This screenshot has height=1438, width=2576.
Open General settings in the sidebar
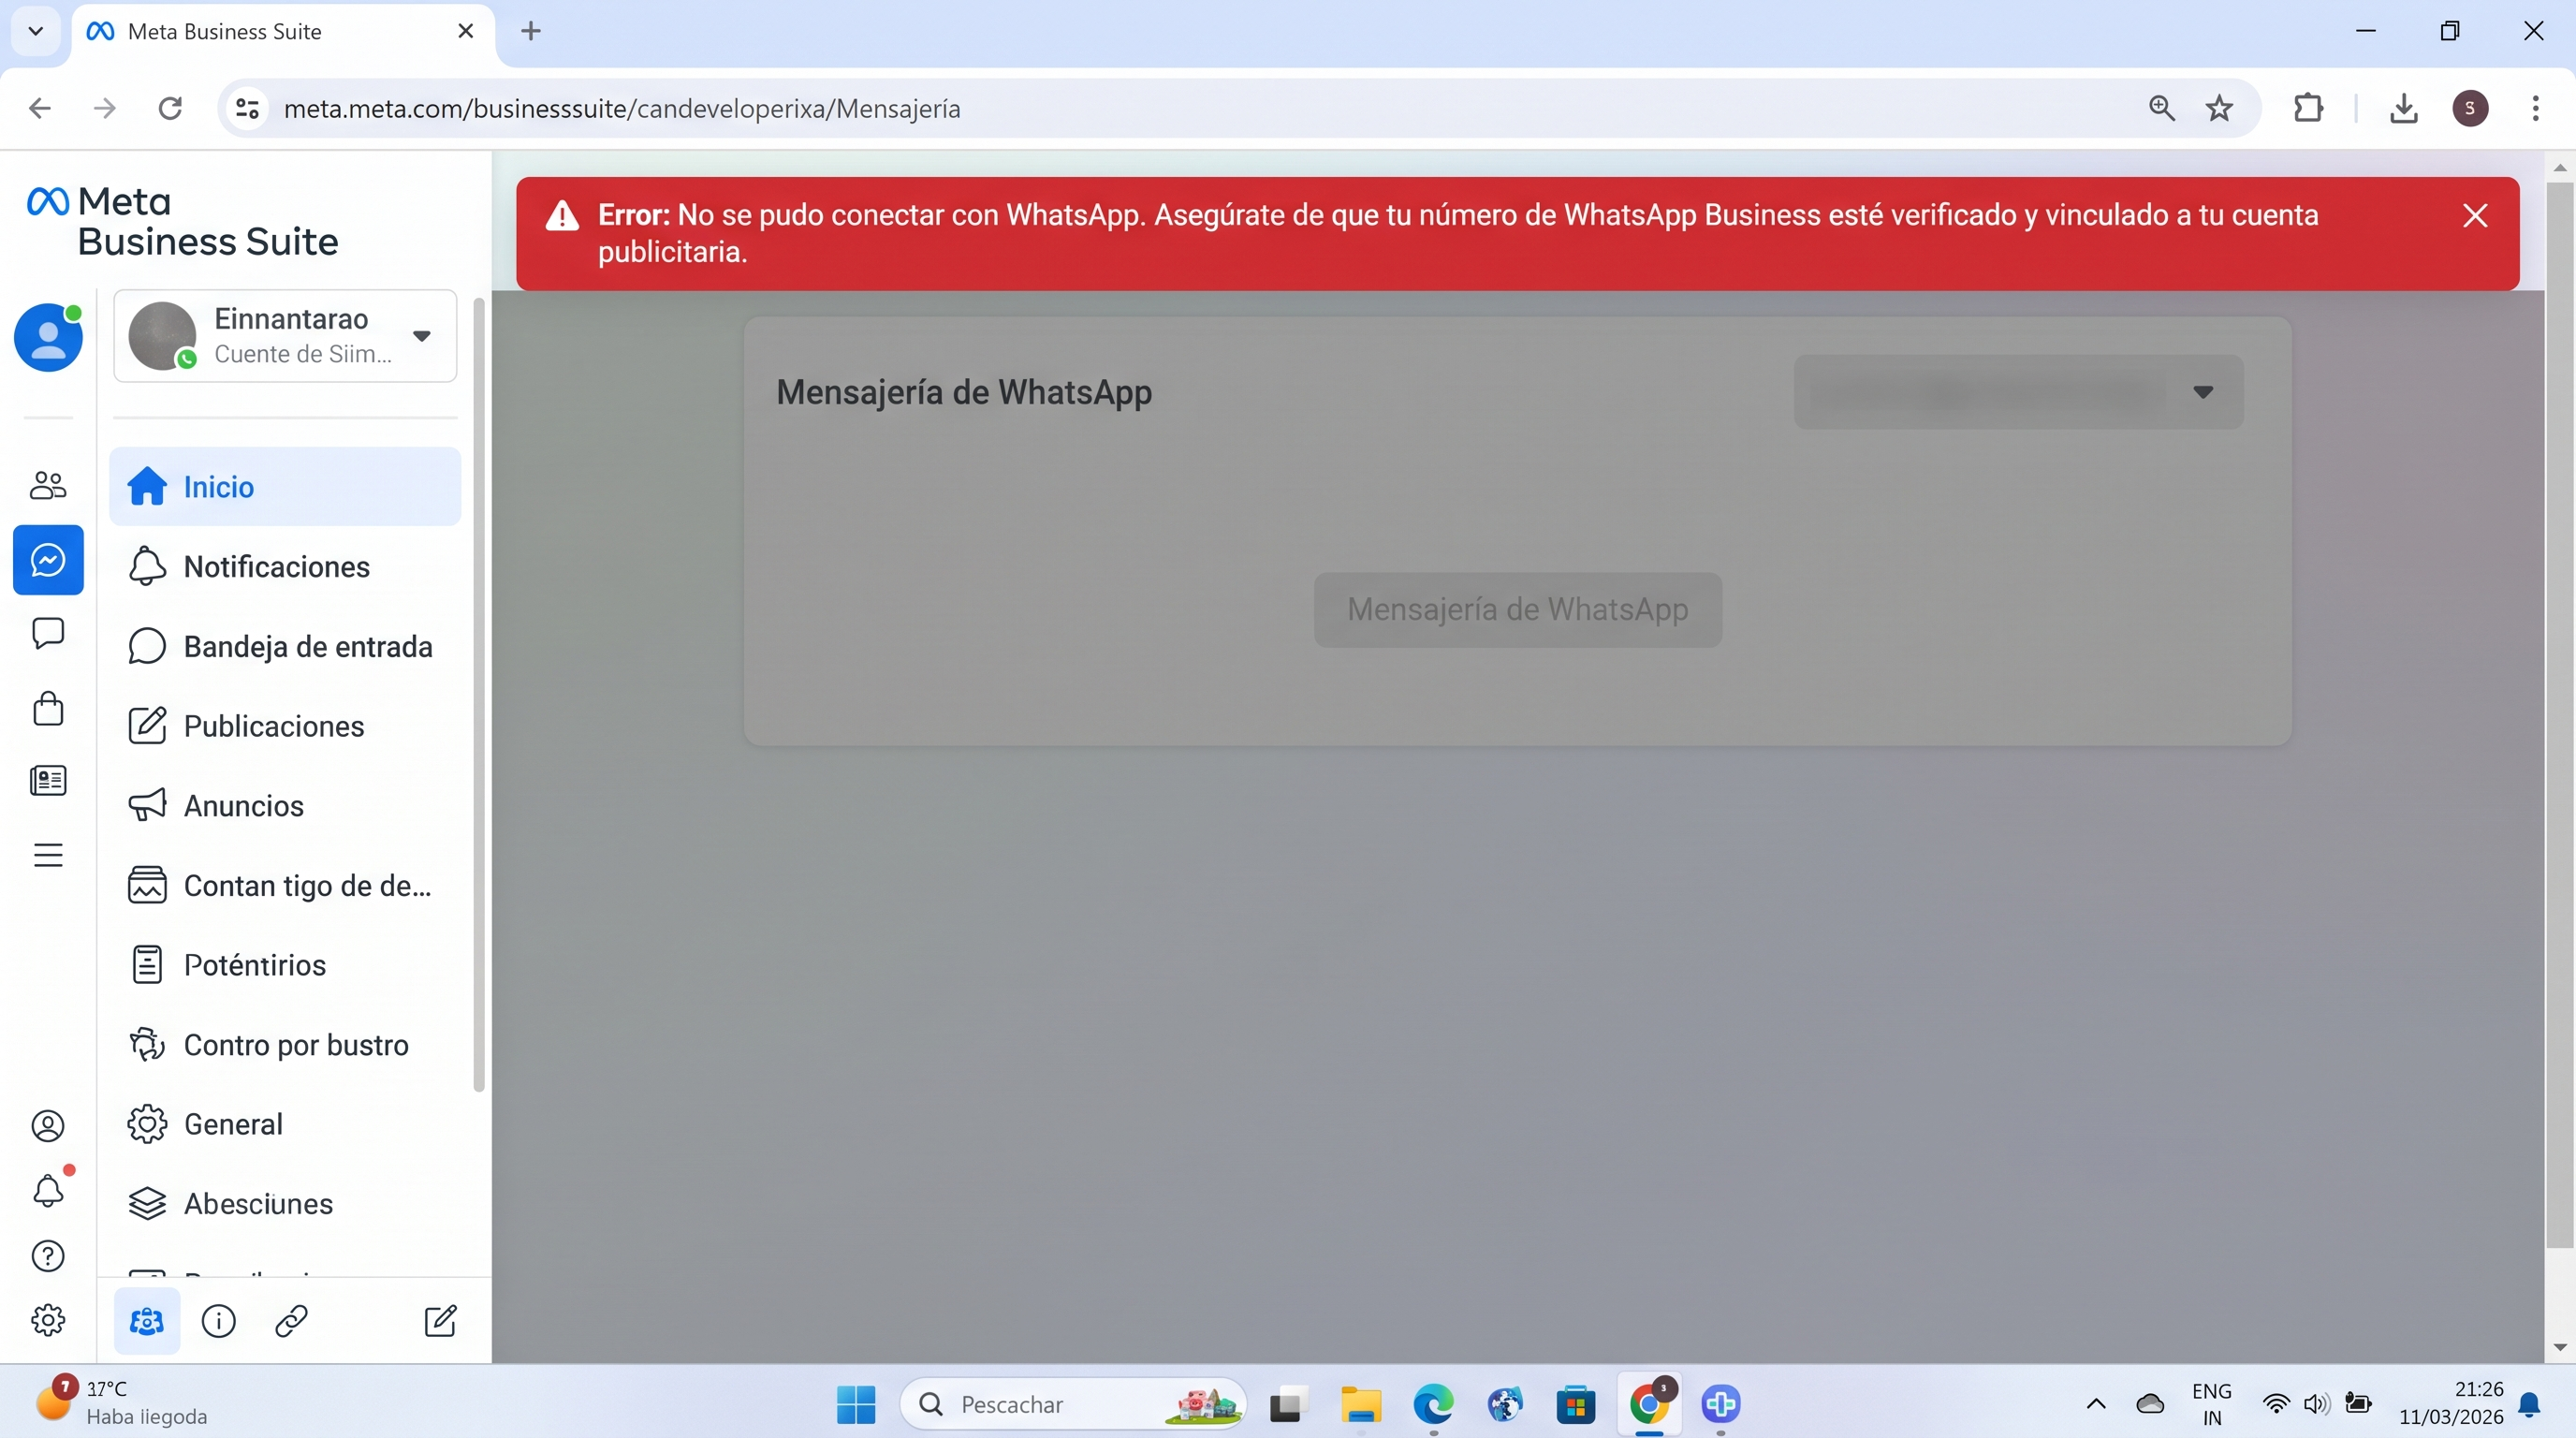(285, 1124)
